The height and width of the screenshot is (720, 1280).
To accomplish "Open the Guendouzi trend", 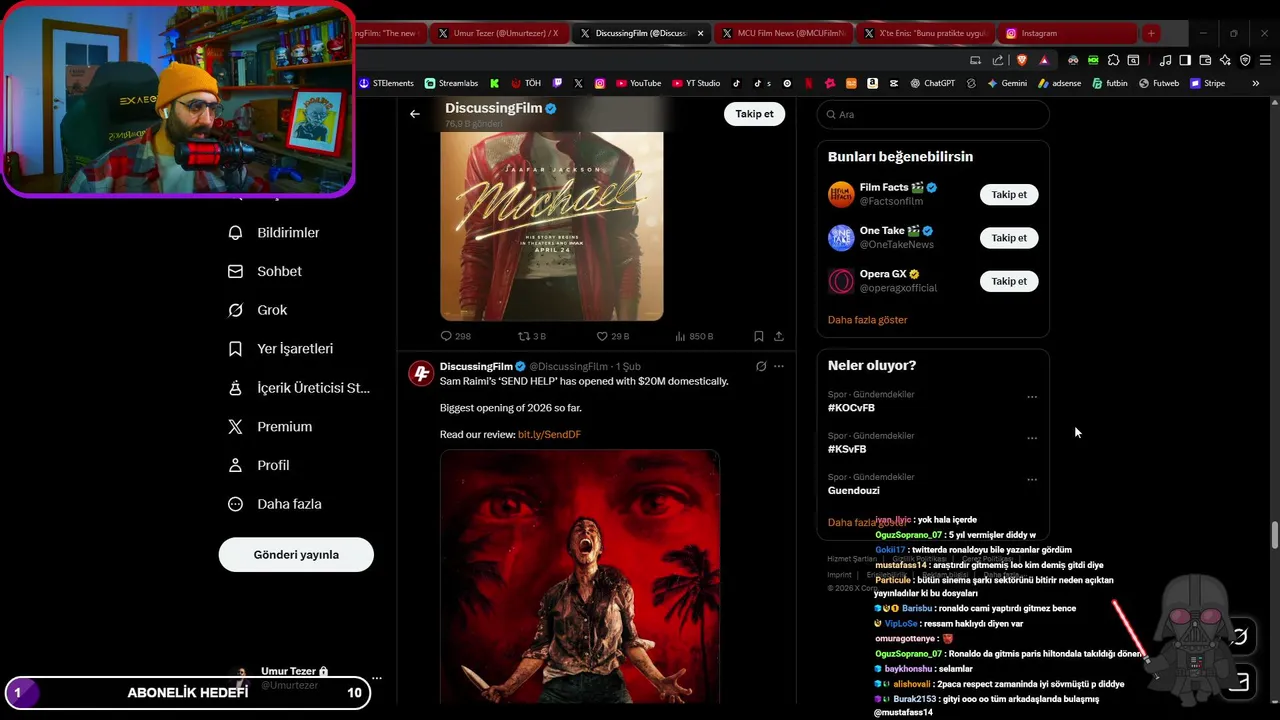I will click(854, 491).
